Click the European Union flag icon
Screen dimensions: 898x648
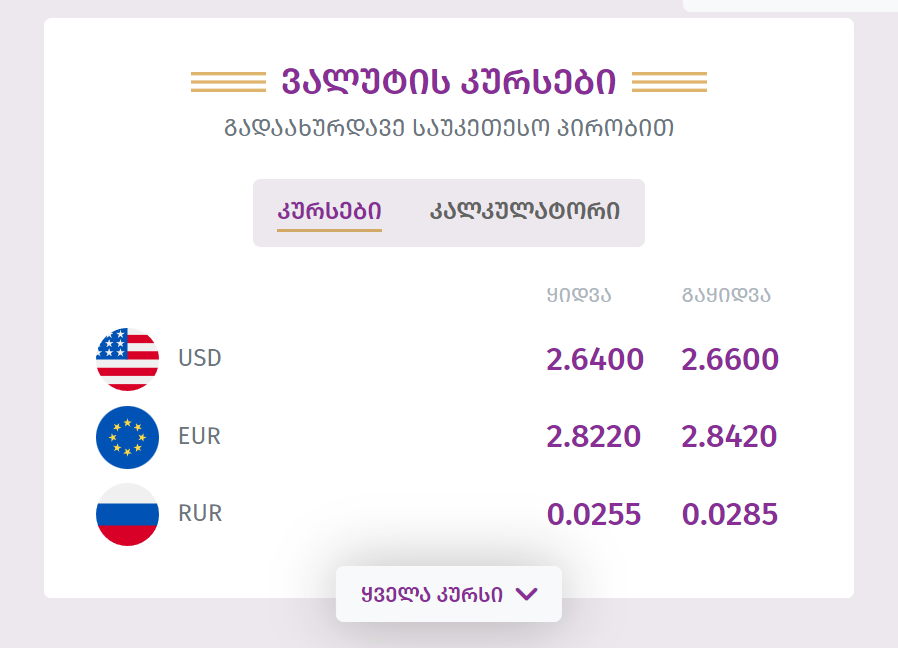[127, 437]
